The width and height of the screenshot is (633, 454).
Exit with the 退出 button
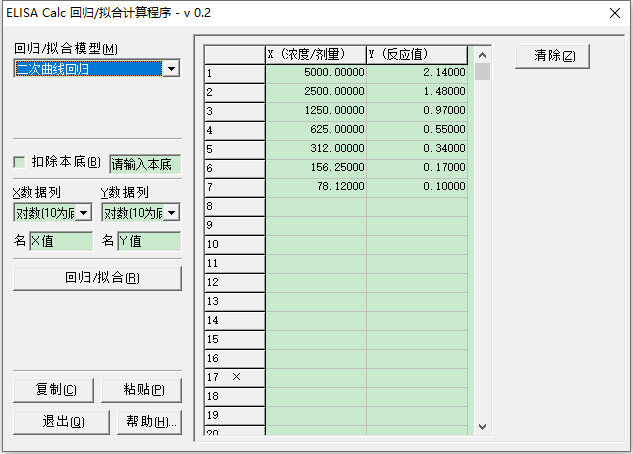[61, 422]
